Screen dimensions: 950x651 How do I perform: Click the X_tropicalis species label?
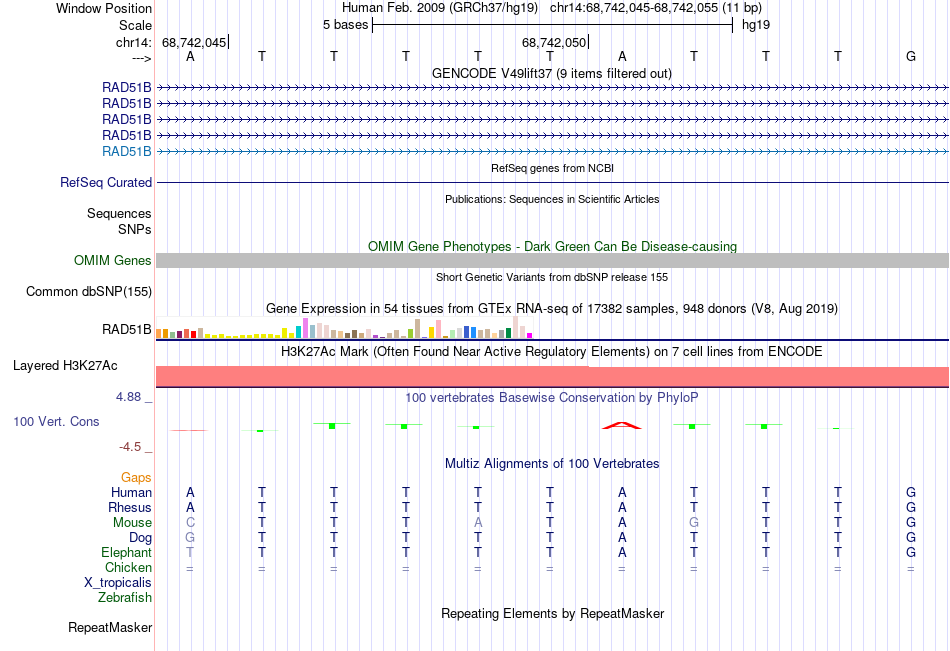pos(118,583)
